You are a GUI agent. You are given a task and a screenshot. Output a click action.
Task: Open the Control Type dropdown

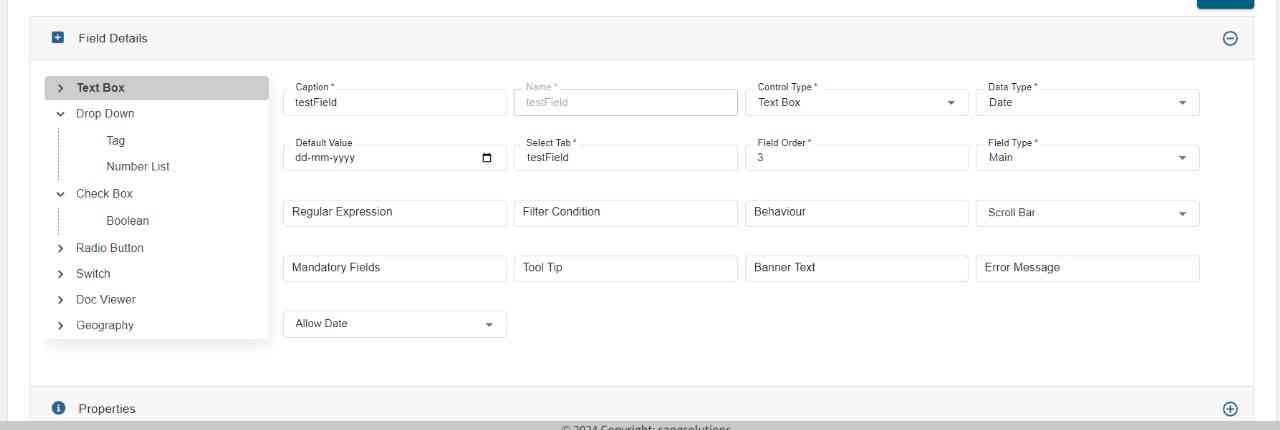(856, 102)
